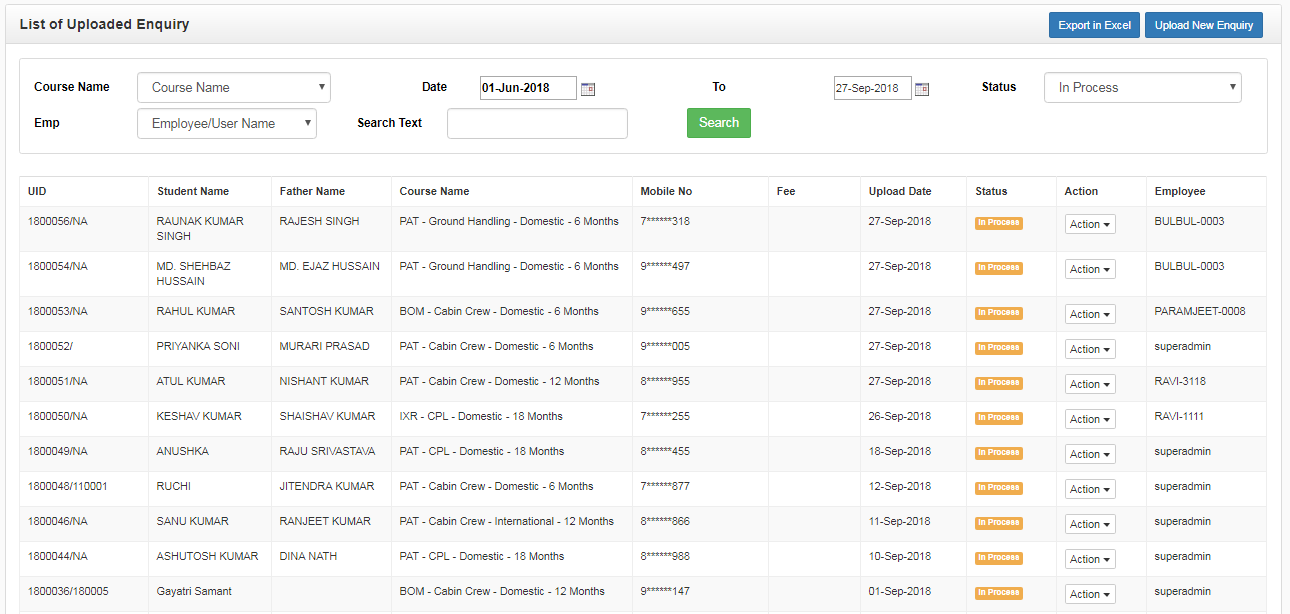Click course PAT - Cabin Crew - International - 12 Months
1290x614 pixels.
point(507,521)
